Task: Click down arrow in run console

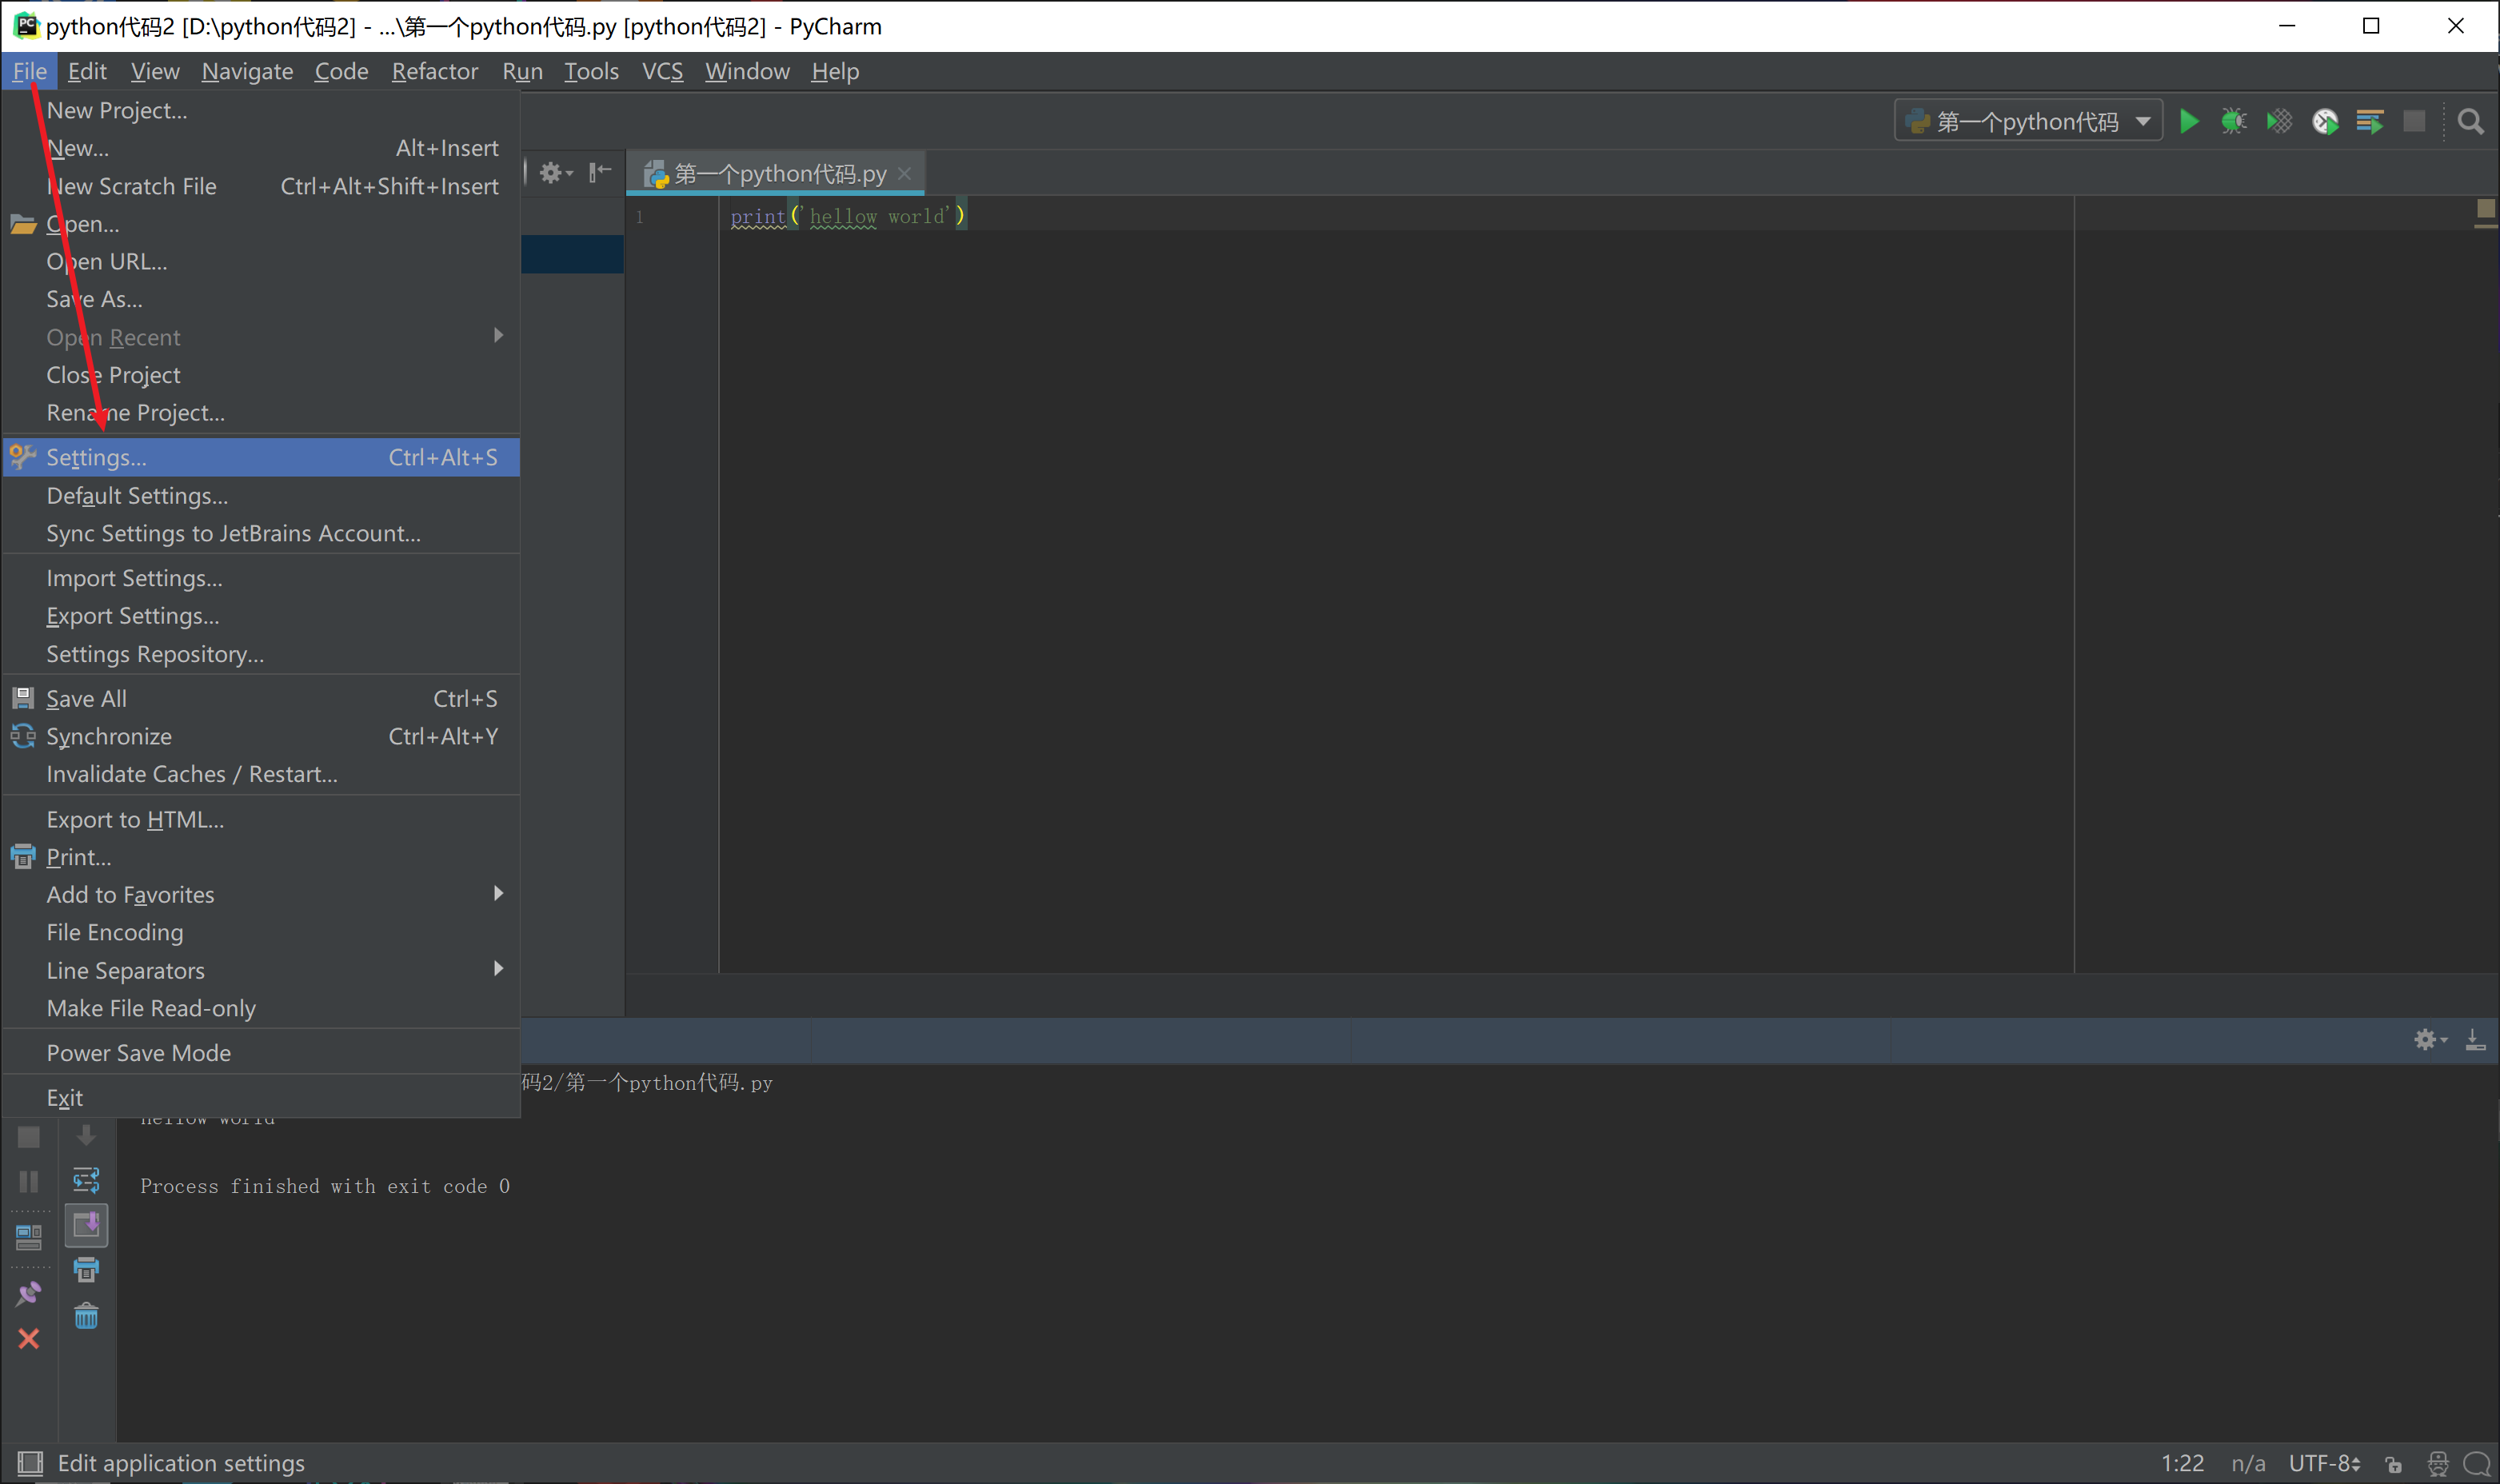Action: 86,1135
